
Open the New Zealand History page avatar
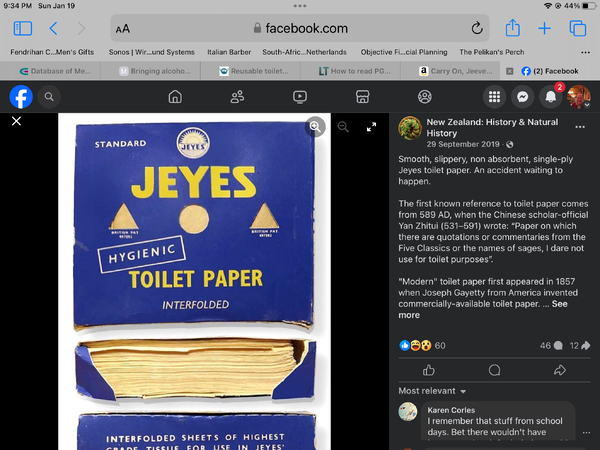pos(410,128)
